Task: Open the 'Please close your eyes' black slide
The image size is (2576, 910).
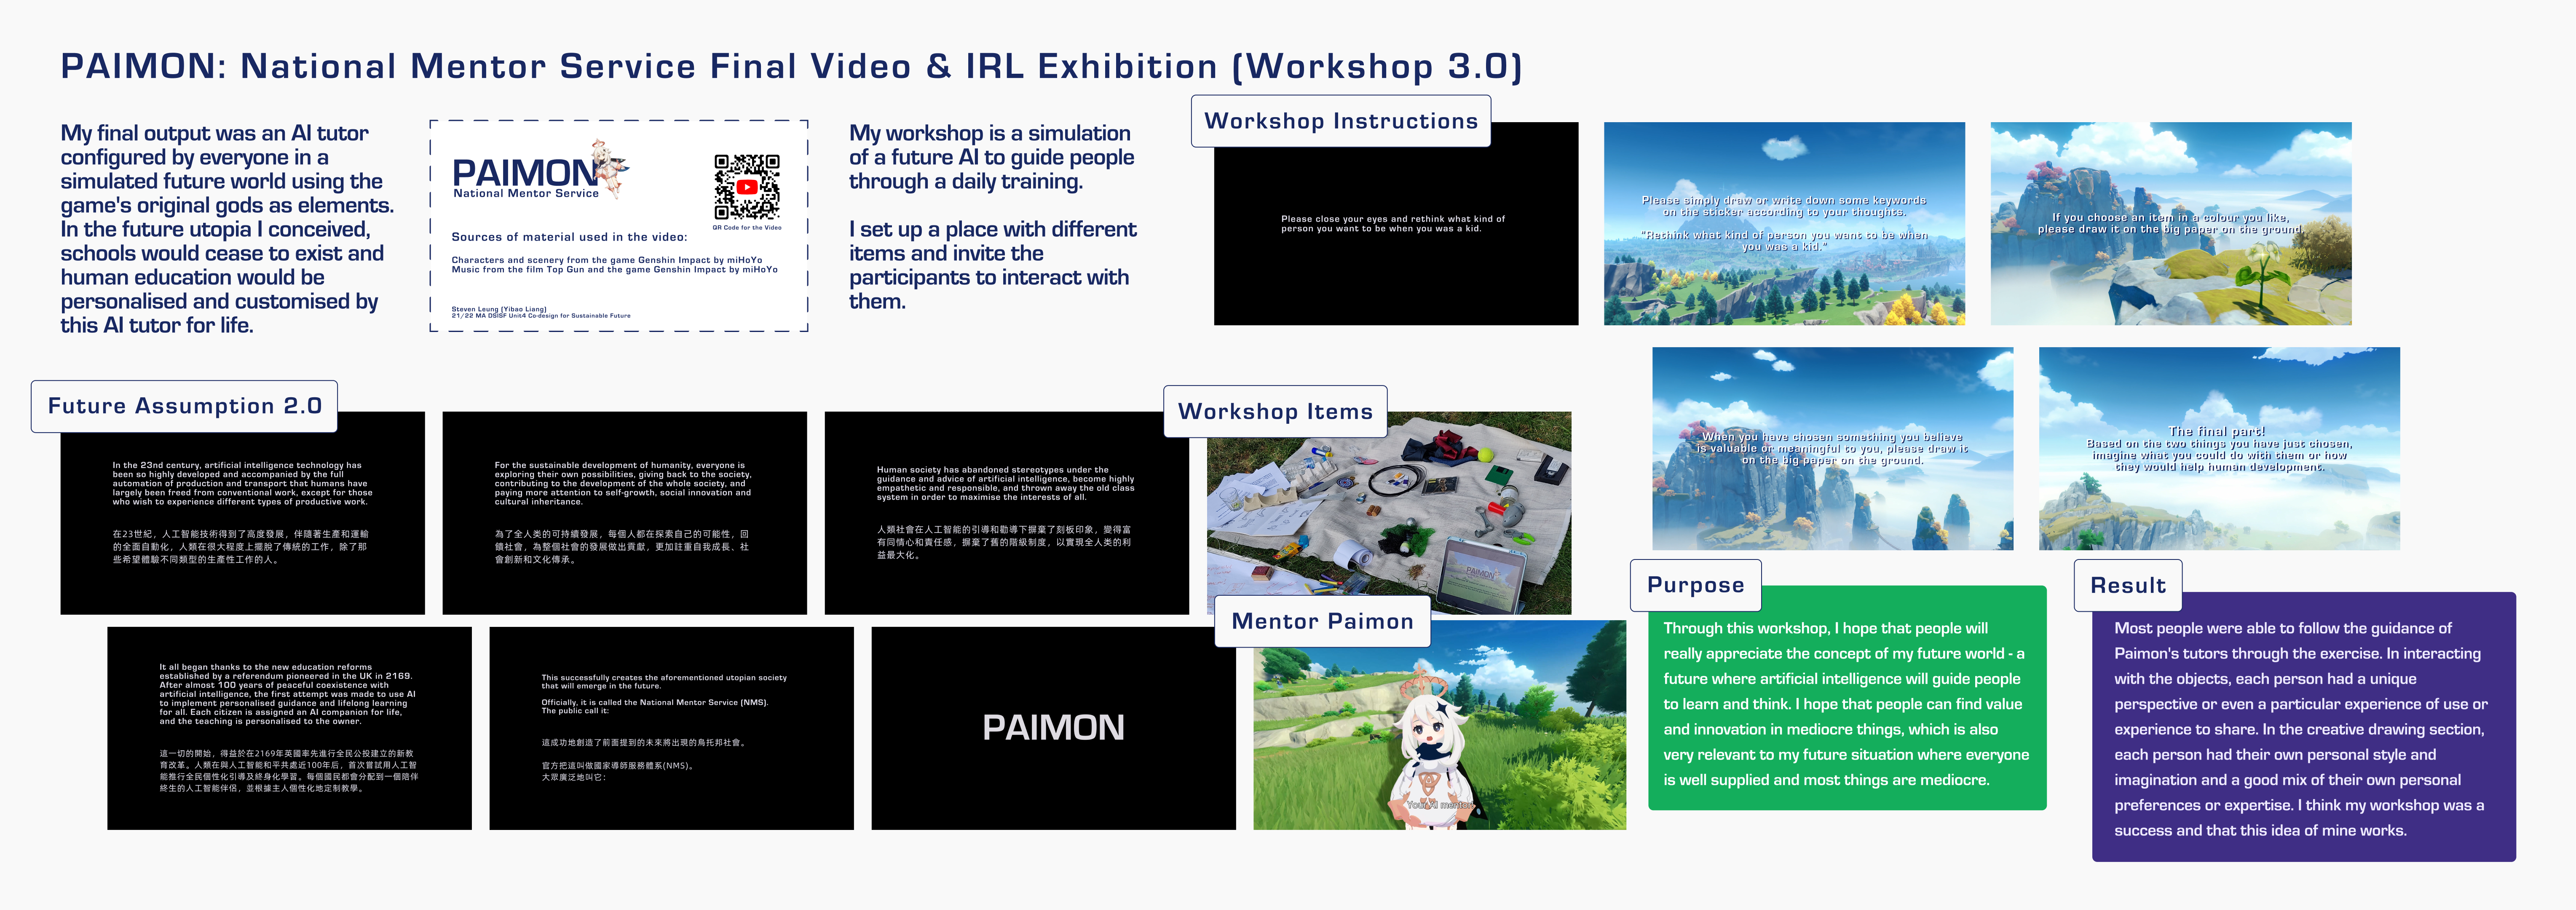Action: tap(1396, 224)
